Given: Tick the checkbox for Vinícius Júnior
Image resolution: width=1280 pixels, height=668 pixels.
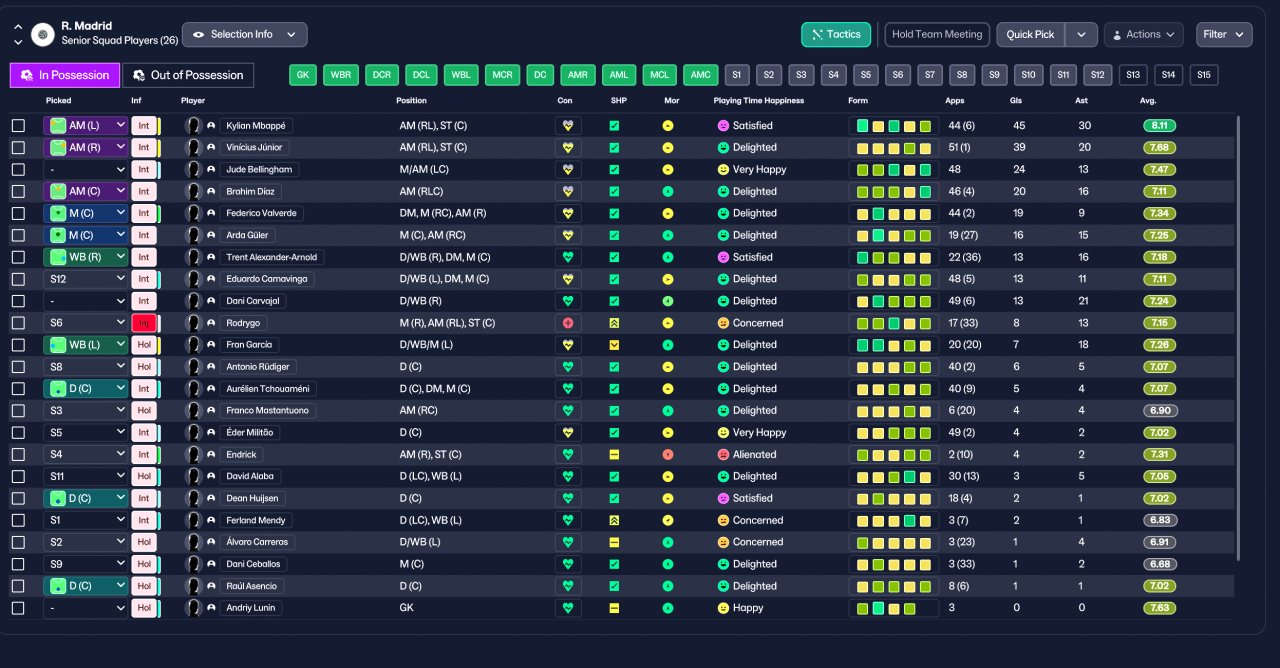Looking at the screenshot, I should pos(18,148).
